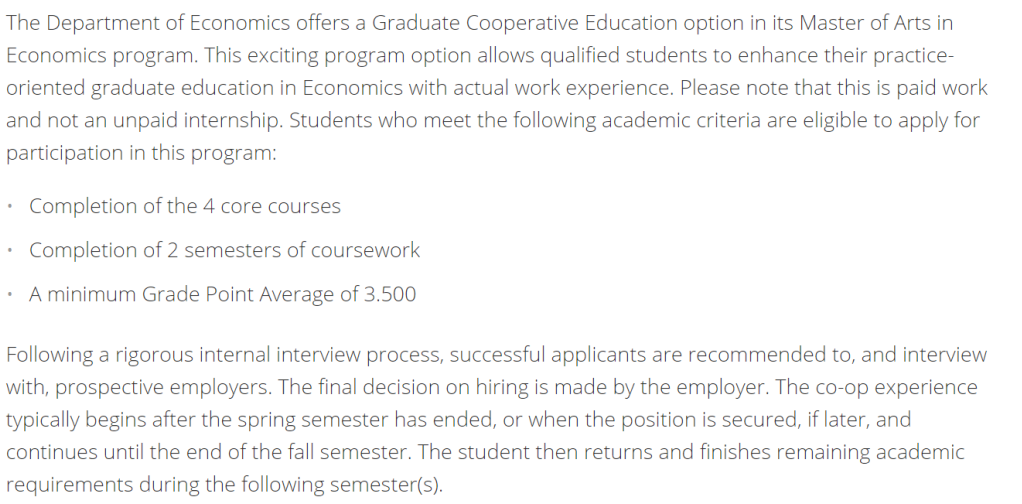Click the bullet dot before '2 semesters'
Screen dimensions: 1022x504
pos(10,250)
